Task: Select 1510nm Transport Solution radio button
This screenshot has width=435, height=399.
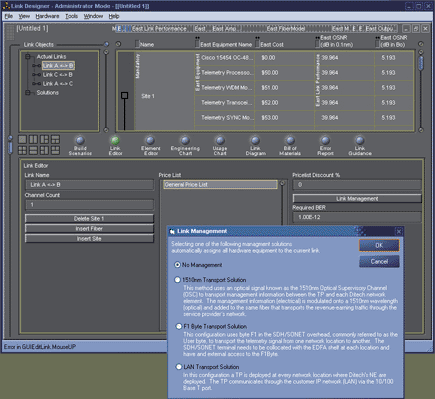Action: [178, 280]
